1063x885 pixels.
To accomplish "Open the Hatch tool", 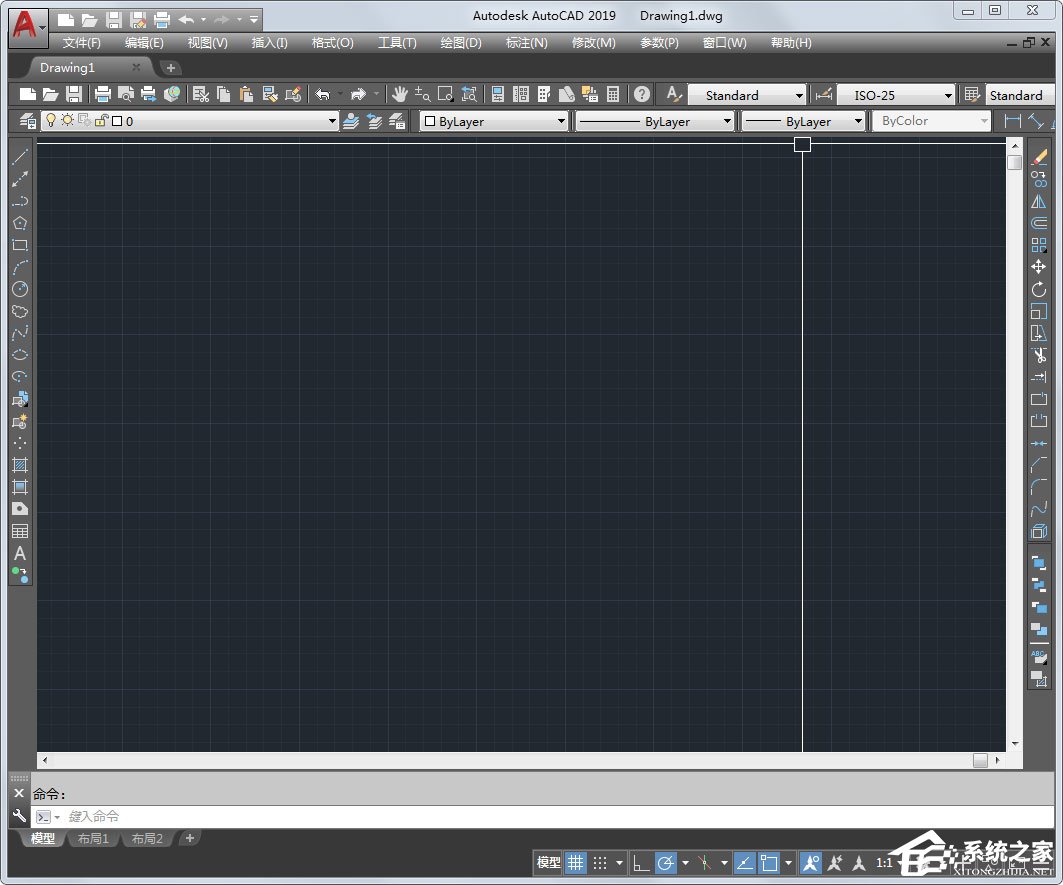I will point(20,465).
